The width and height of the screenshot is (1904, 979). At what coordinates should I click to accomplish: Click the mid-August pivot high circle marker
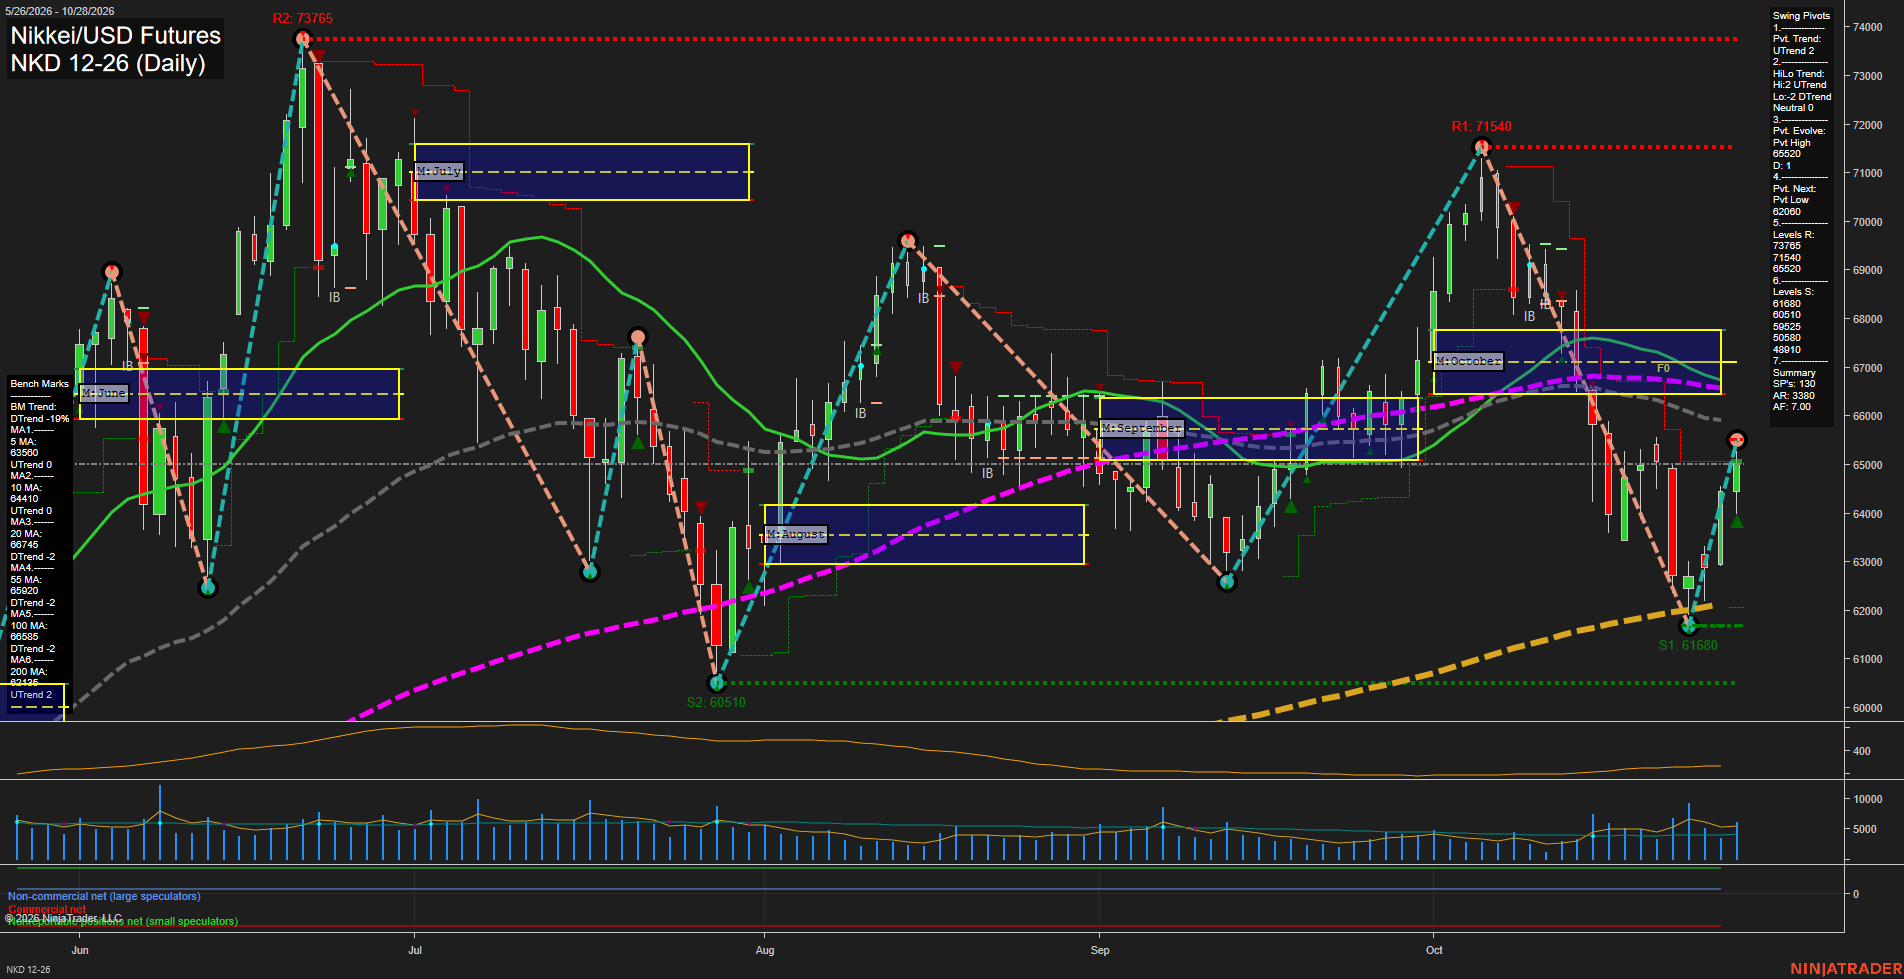pyautogui.click(x=908, y=240)
